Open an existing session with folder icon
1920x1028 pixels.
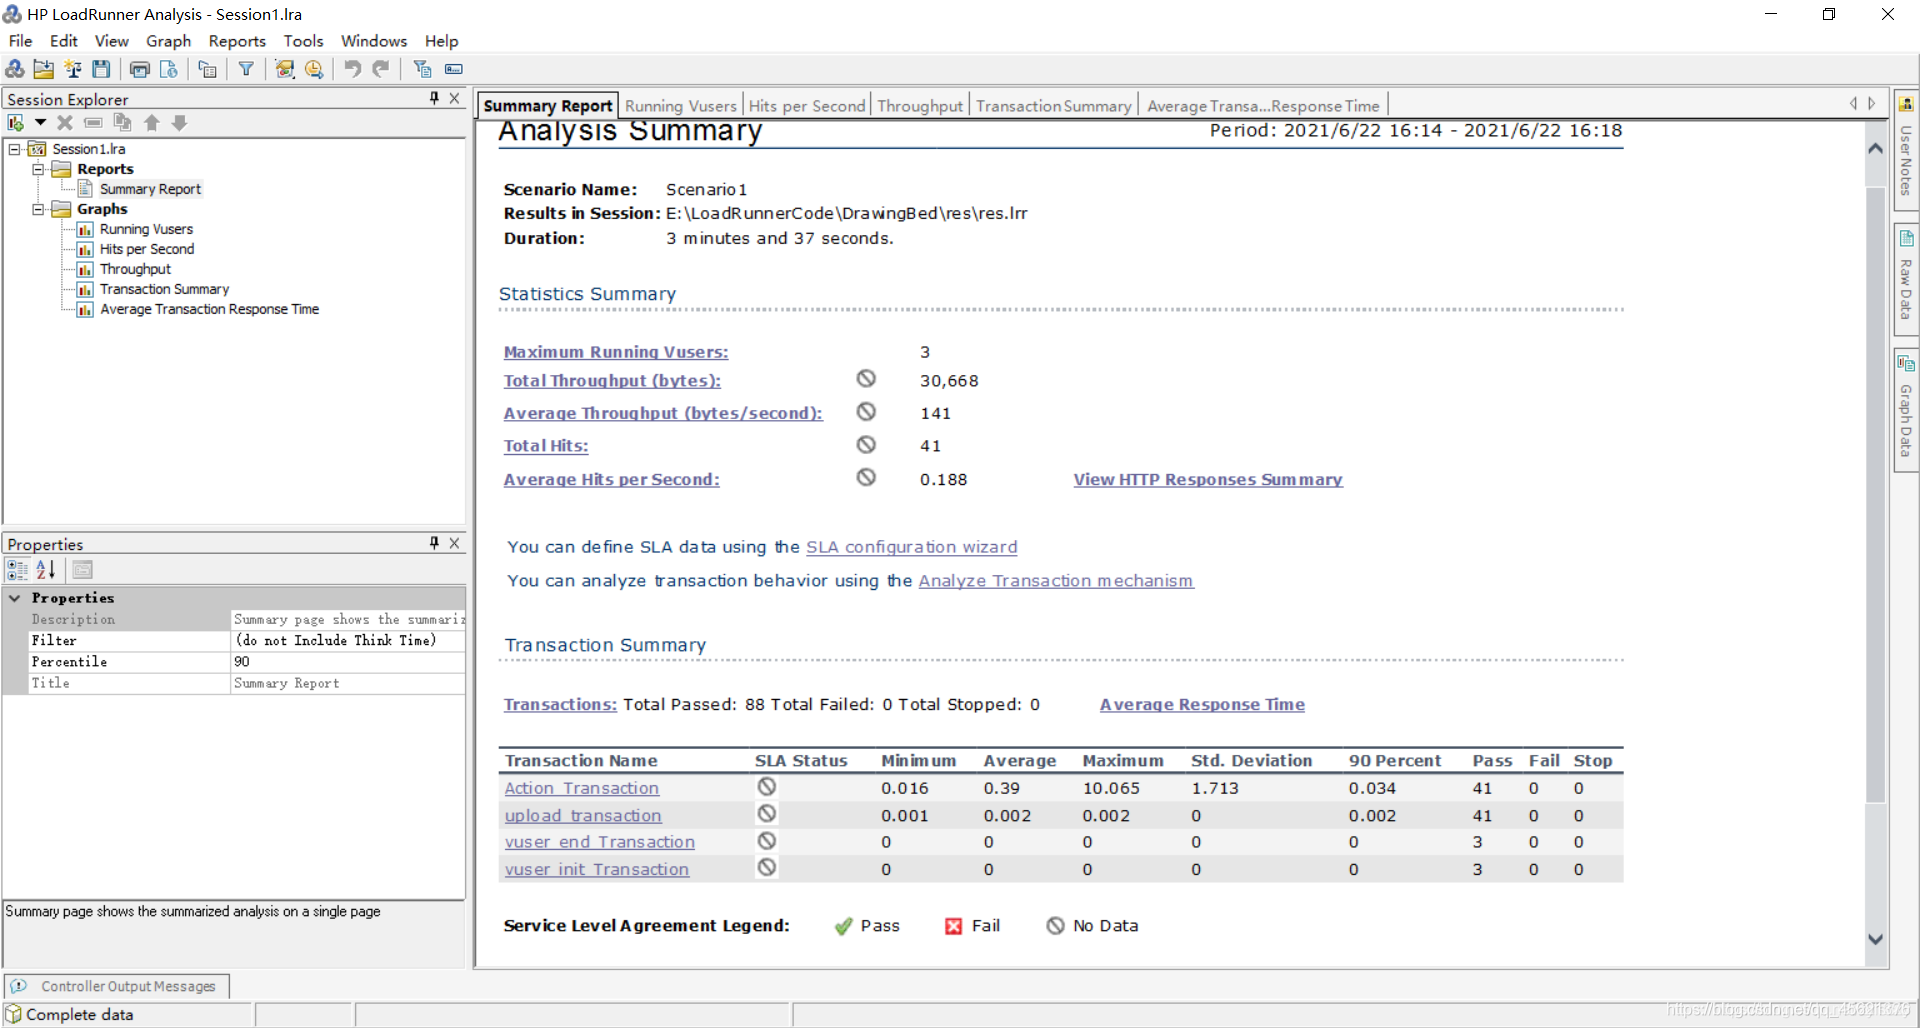point(43,69)
